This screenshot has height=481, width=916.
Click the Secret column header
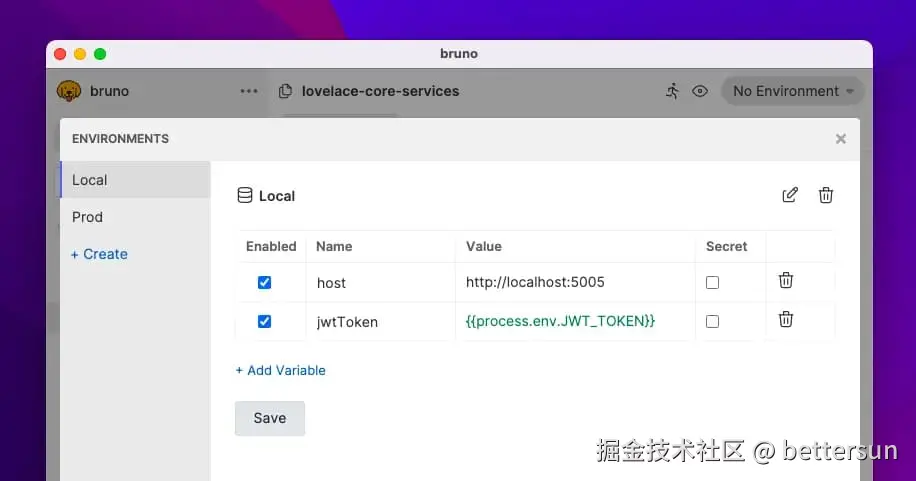(726, 247)
